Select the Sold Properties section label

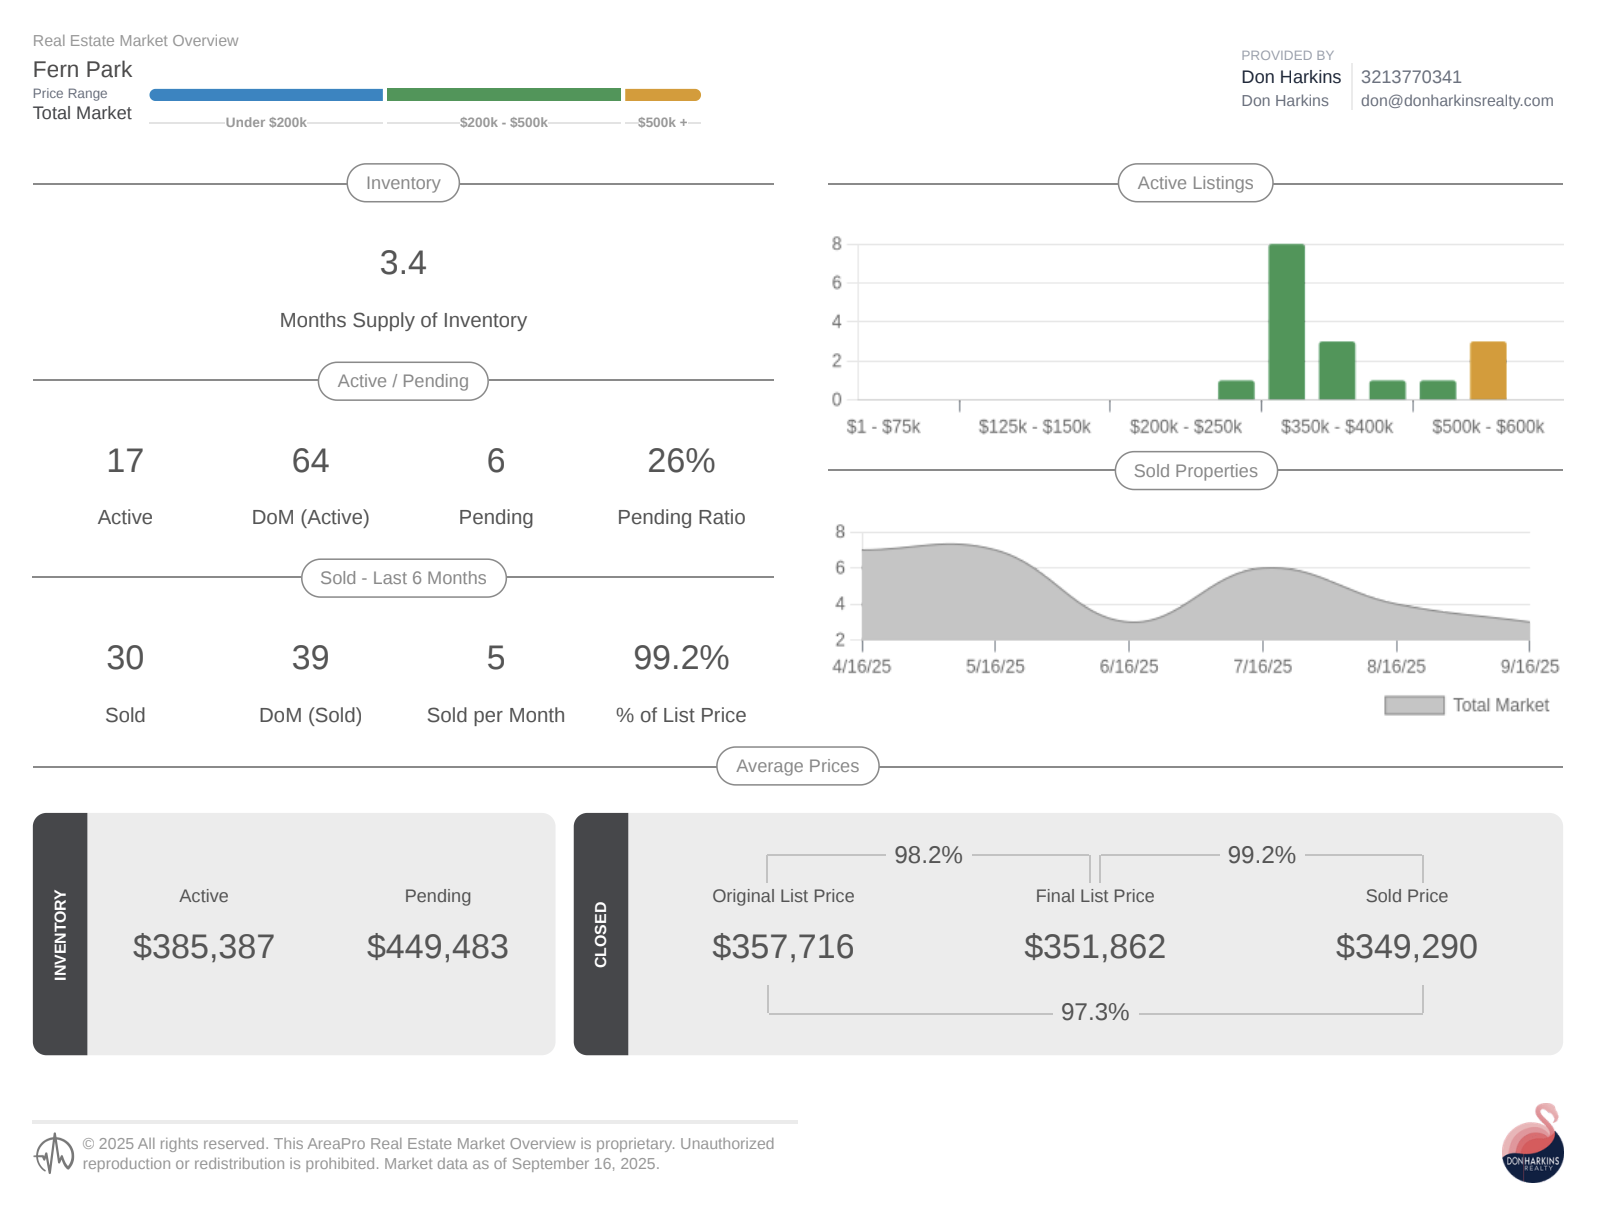[x=1195, y=471]
